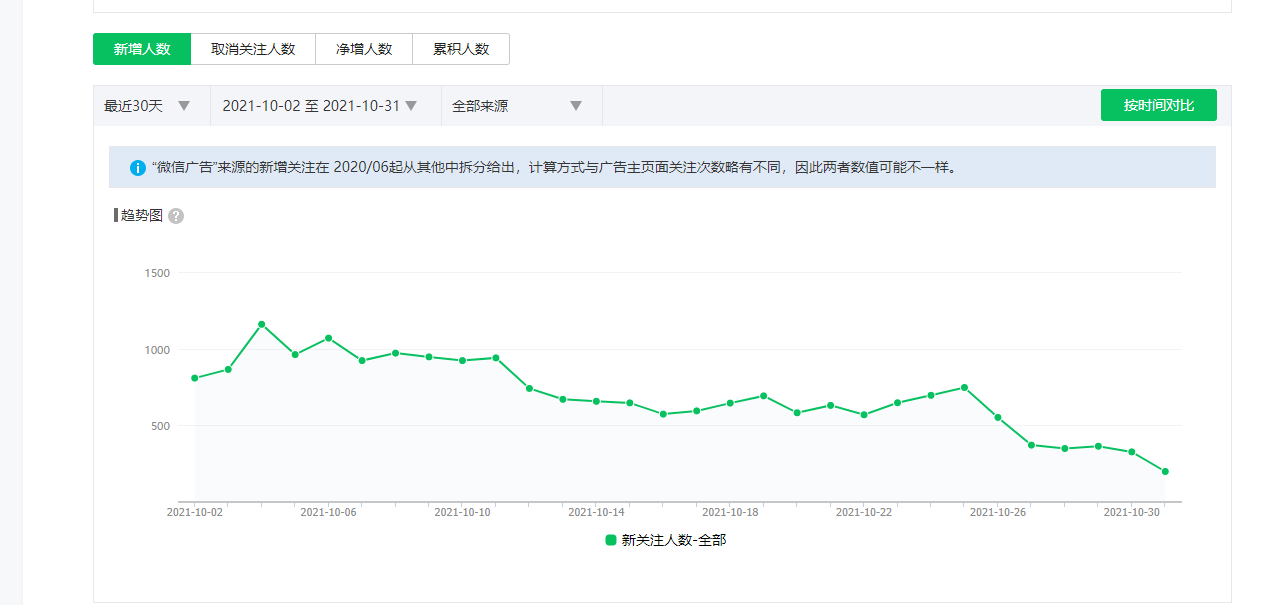
Task: Open the 累积人数 tab
Action: click(461, 49)
